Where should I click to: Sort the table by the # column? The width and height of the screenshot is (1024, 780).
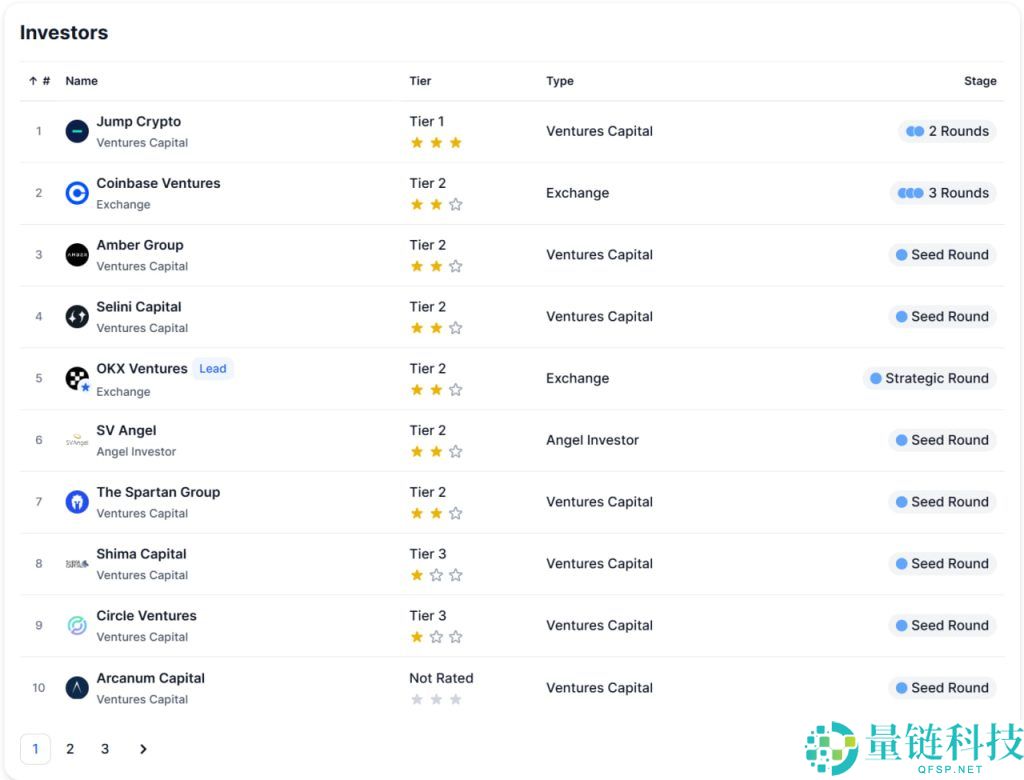pos(40,81)
